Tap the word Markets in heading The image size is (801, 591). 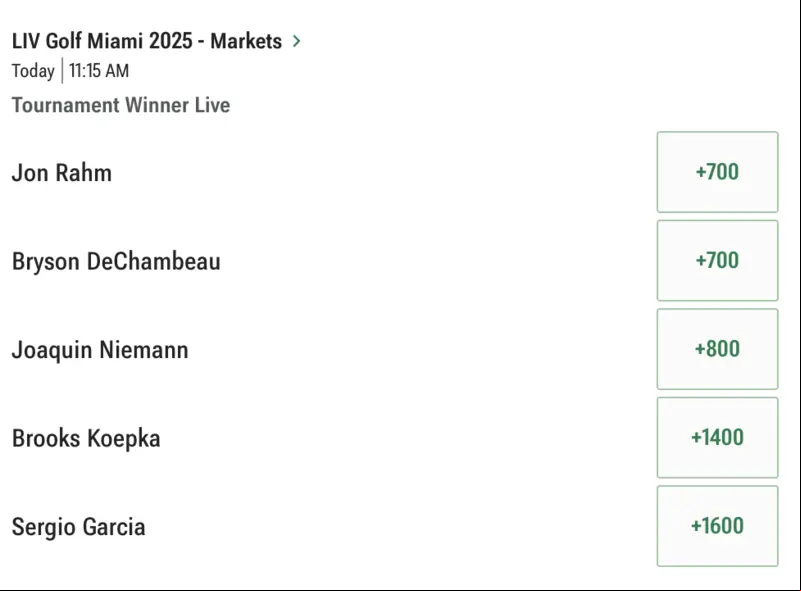tap(246, 41)
